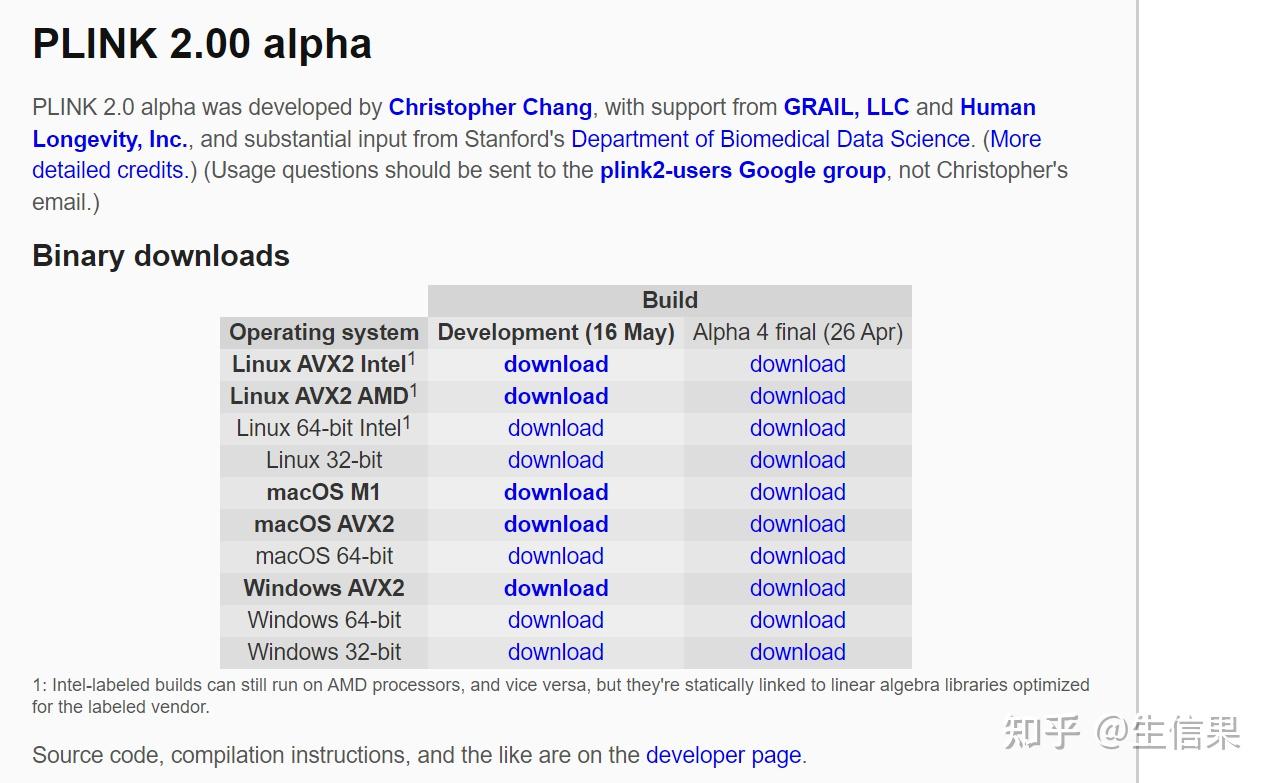This screenshot has width=1273, height=783.
Task: Open the developer page link
Action: click(723, 755)
